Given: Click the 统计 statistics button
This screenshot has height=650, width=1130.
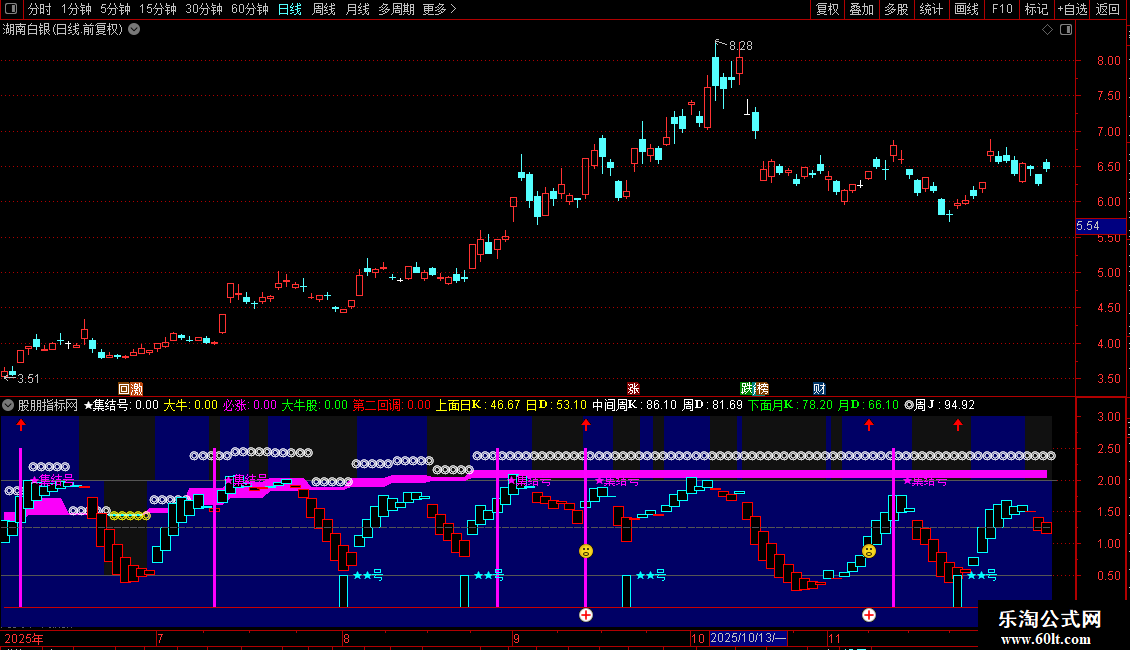Looking at the screenshot, I should coord(931,9).
